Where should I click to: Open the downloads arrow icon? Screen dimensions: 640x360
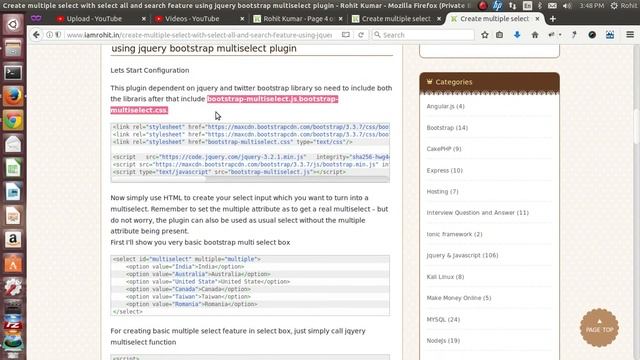(x=517, y=35)
